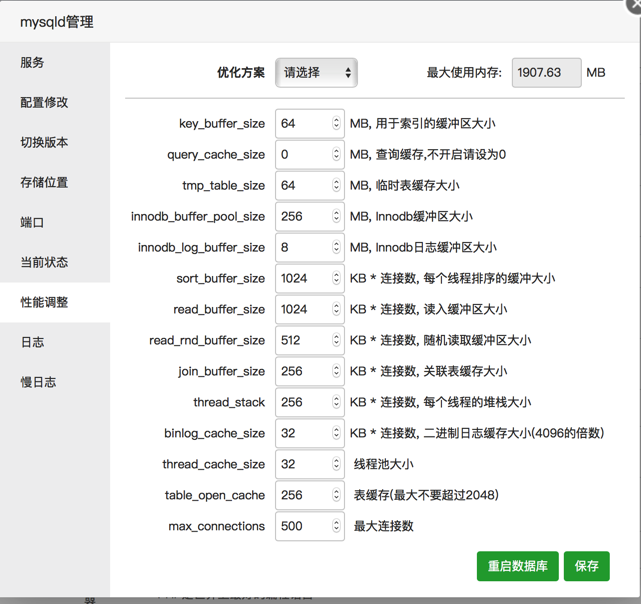Click the 线程池大小 description text
The width and height of the screenshot is (641, 604).
[x=383, y=464]
